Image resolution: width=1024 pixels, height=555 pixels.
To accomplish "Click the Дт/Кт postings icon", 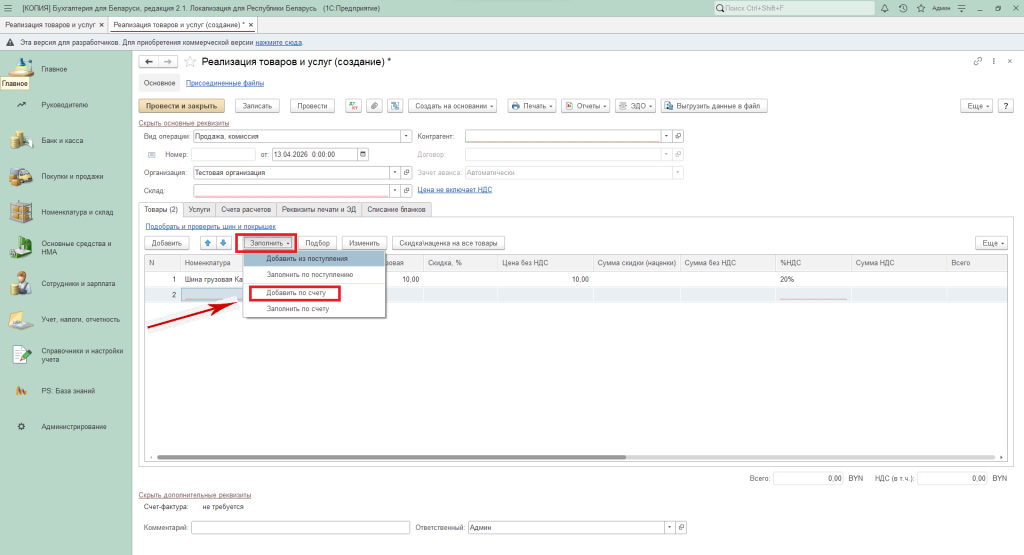I will [x=353, y=106].
